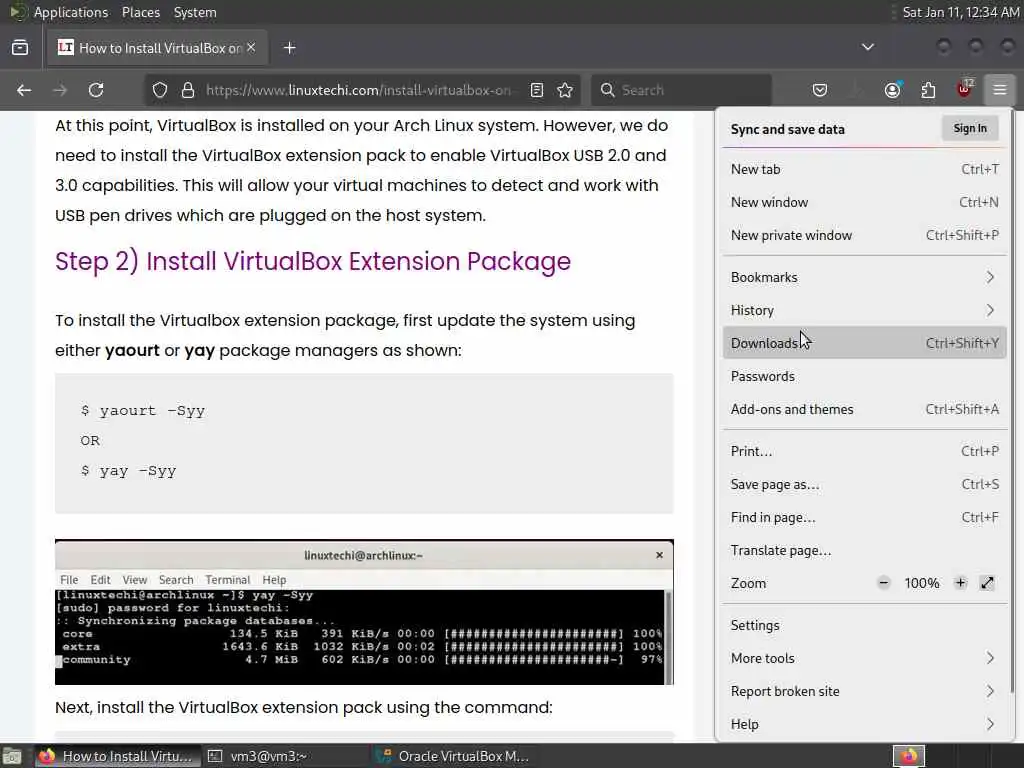Image resolution: width=1024 pixels, height=768 pixels.
Task: Expand the More tools submenu
Action: click(864, 658)
